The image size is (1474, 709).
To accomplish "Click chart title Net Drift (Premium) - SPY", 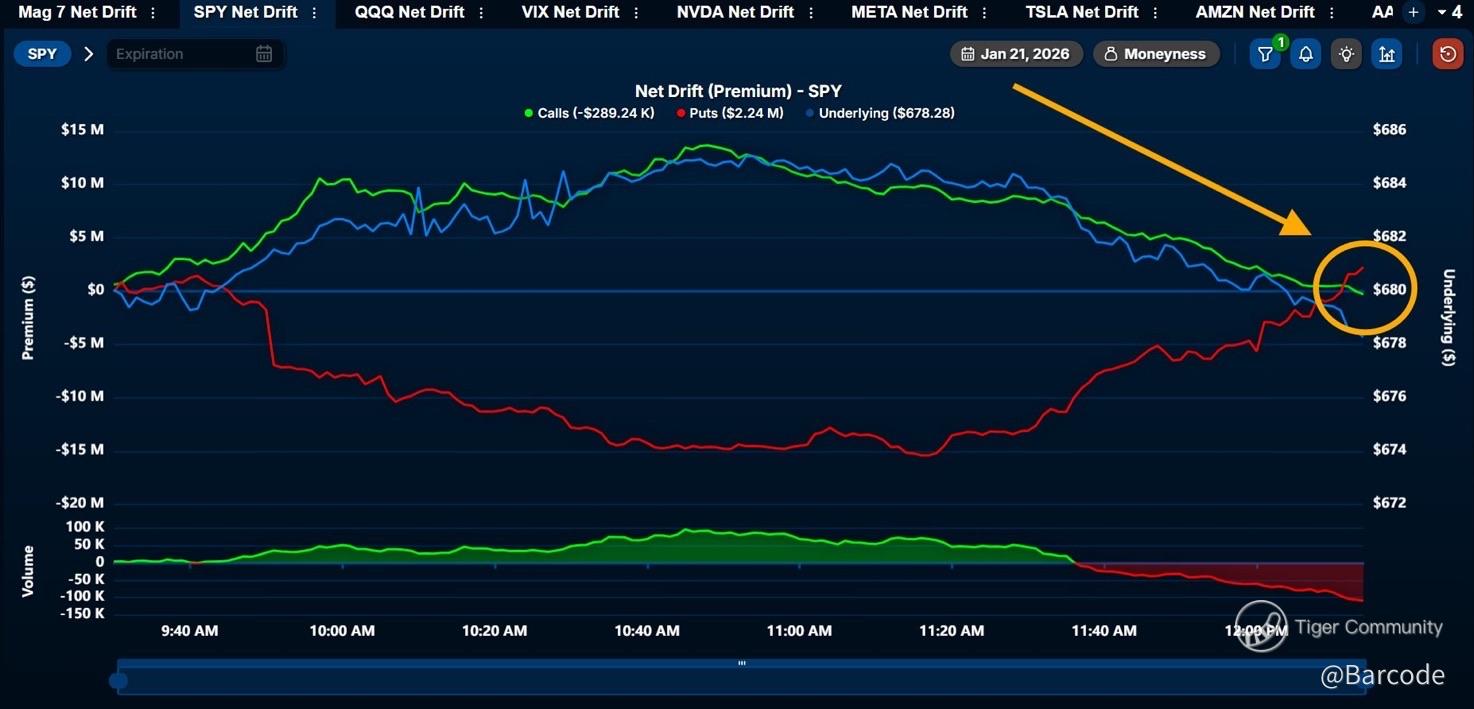I will click(x=738, y=91).
